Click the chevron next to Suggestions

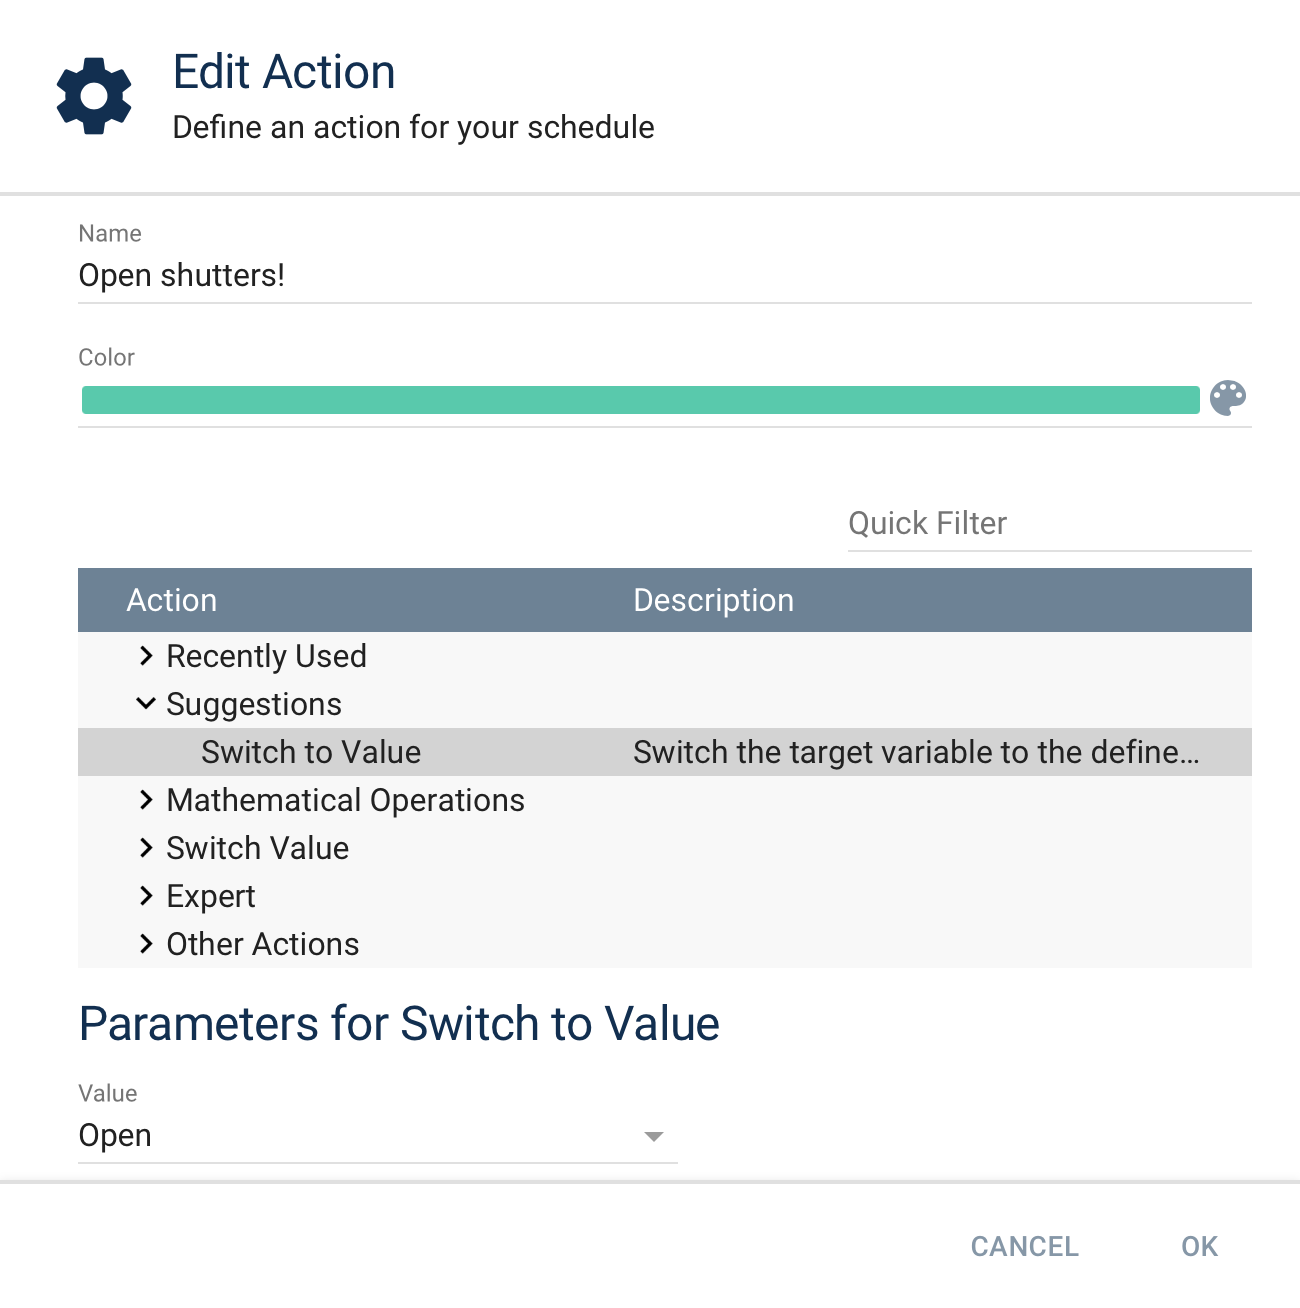pos(146,703)
